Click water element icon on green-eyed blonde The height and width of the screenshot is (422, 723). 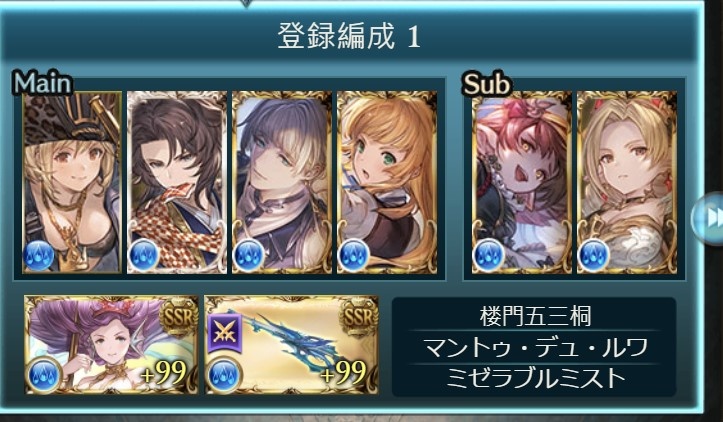point(354,255)
